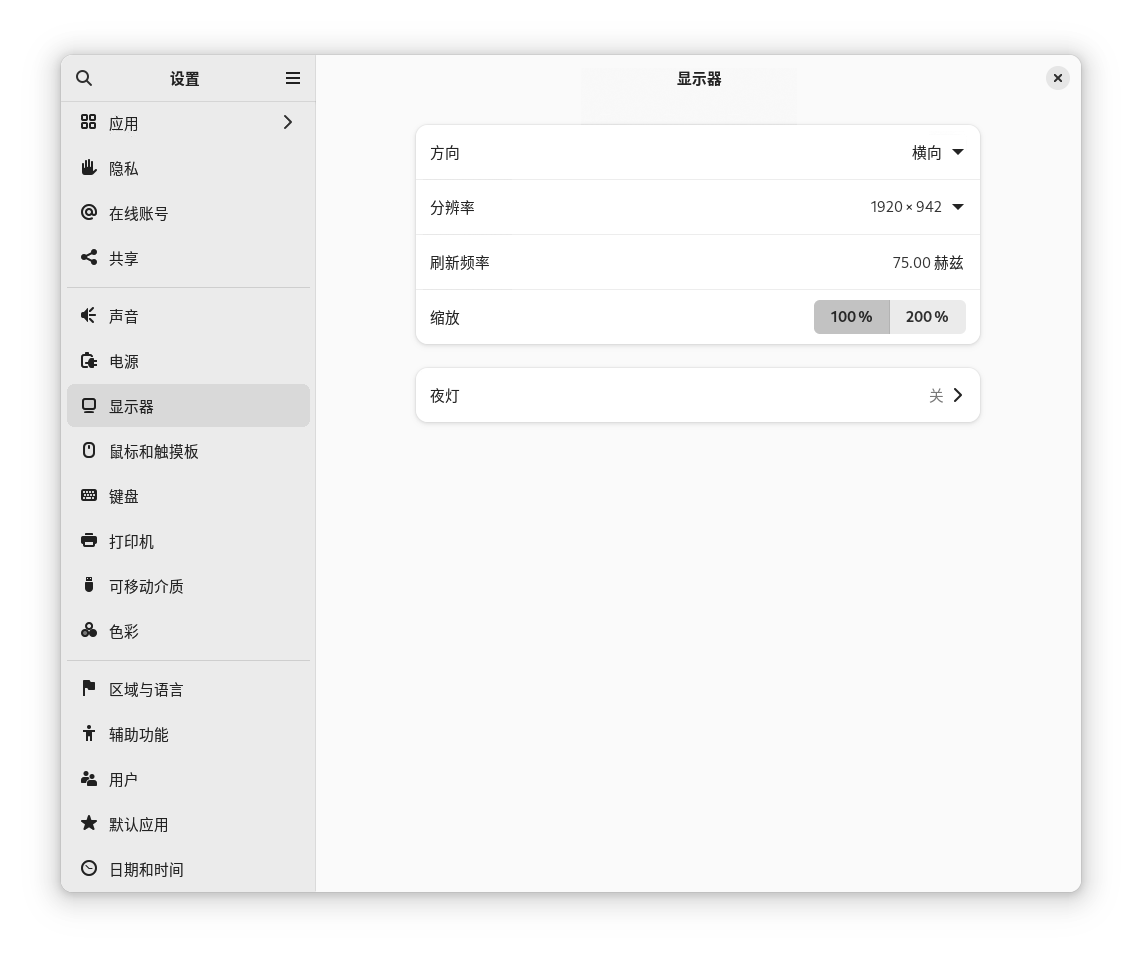Image resolution: width=1142 pixels, height=959 pixels.
Task: Select 200% scaling option
Action: click(x=927, y=317)
